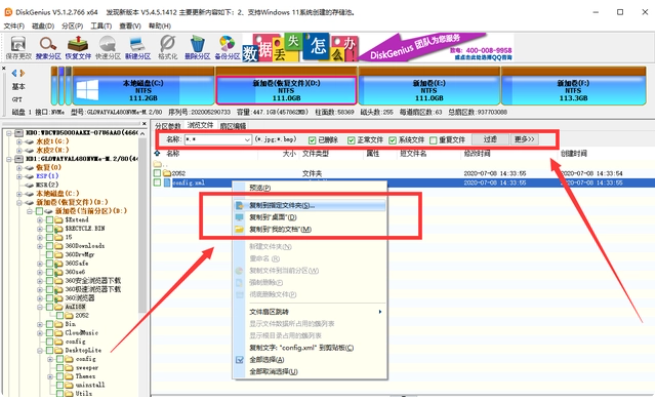
Task: Collapse the DesktopLite folder node
Action: click(40, 350)
